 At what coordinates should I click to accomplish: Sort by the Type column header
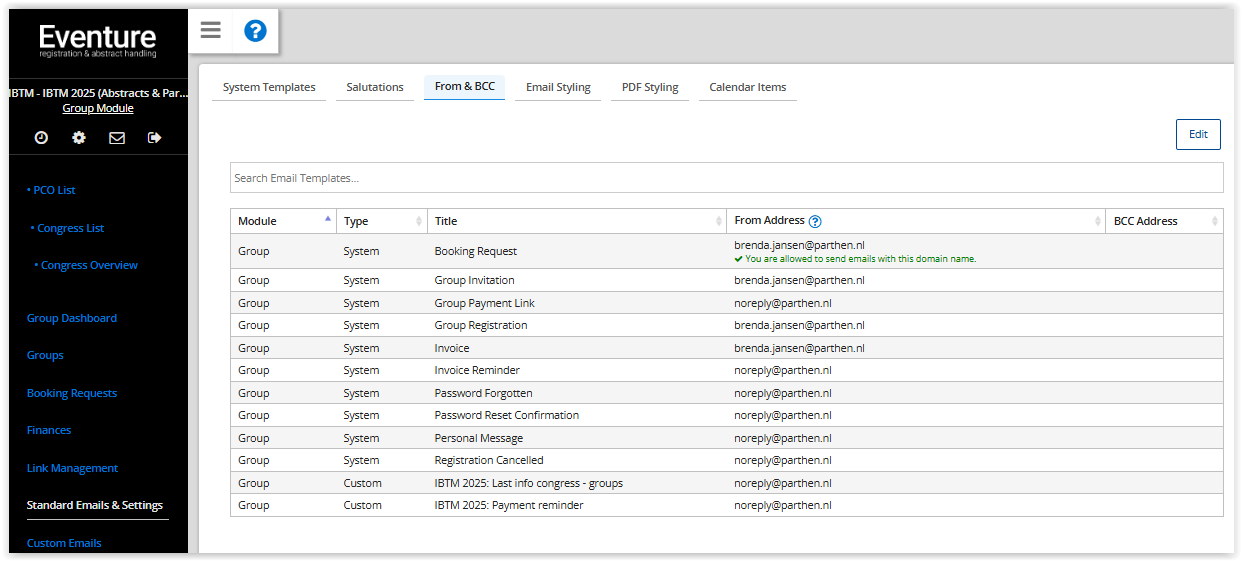380,221
